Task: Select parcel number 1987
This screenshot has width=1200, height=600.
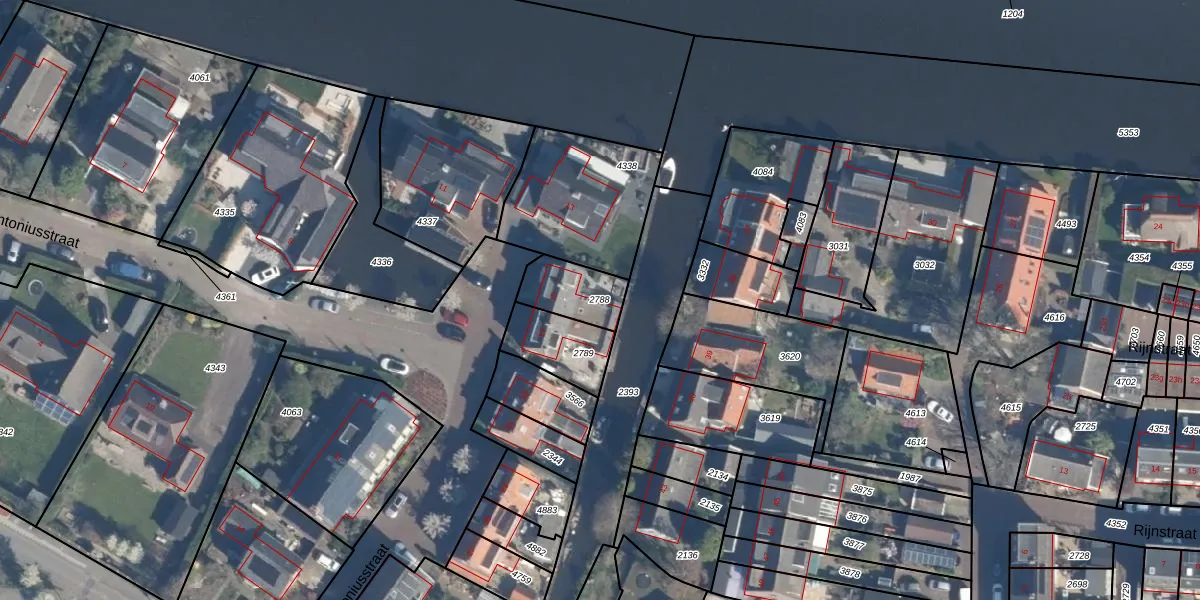Action: (910, 477)
